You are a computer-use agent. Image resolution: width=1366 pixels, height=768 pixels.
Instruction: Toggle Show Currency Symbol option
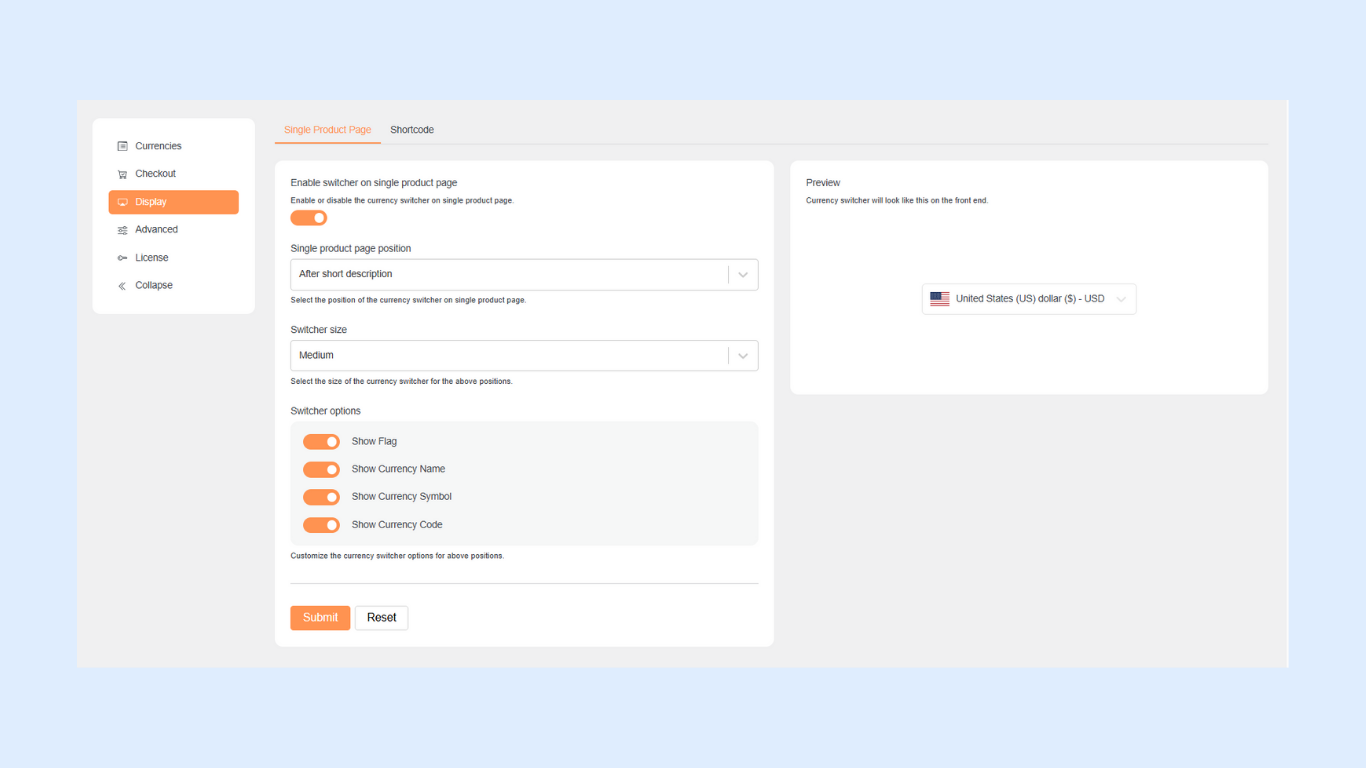pyautogui.click(x=321, y=497)
